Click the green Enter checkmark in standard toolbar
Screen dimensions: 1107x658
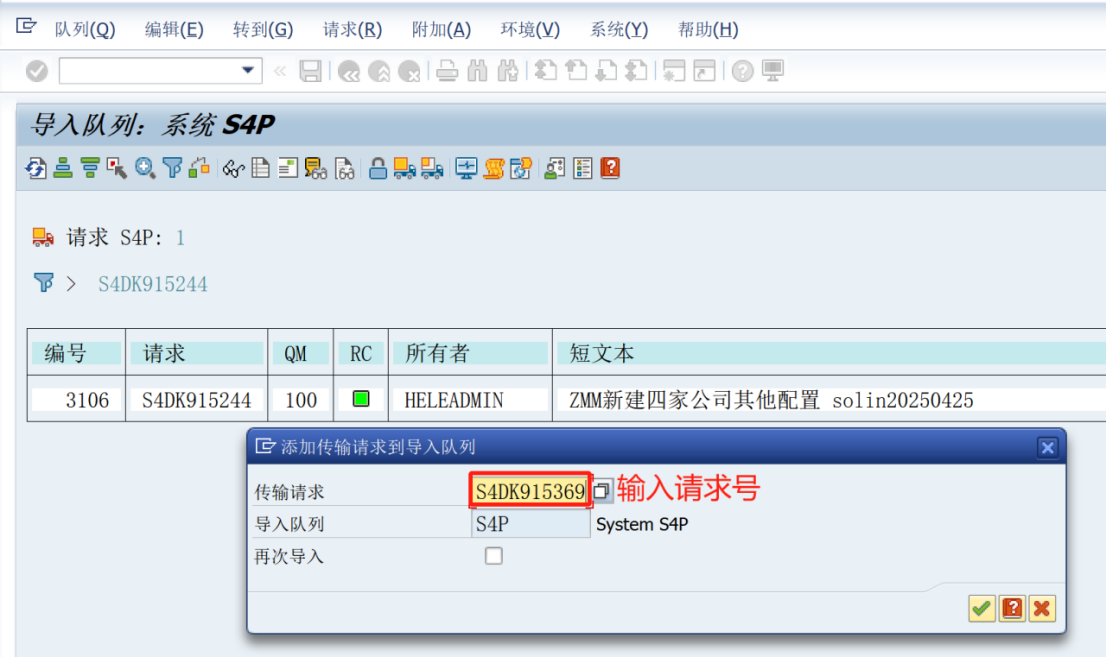37,71
